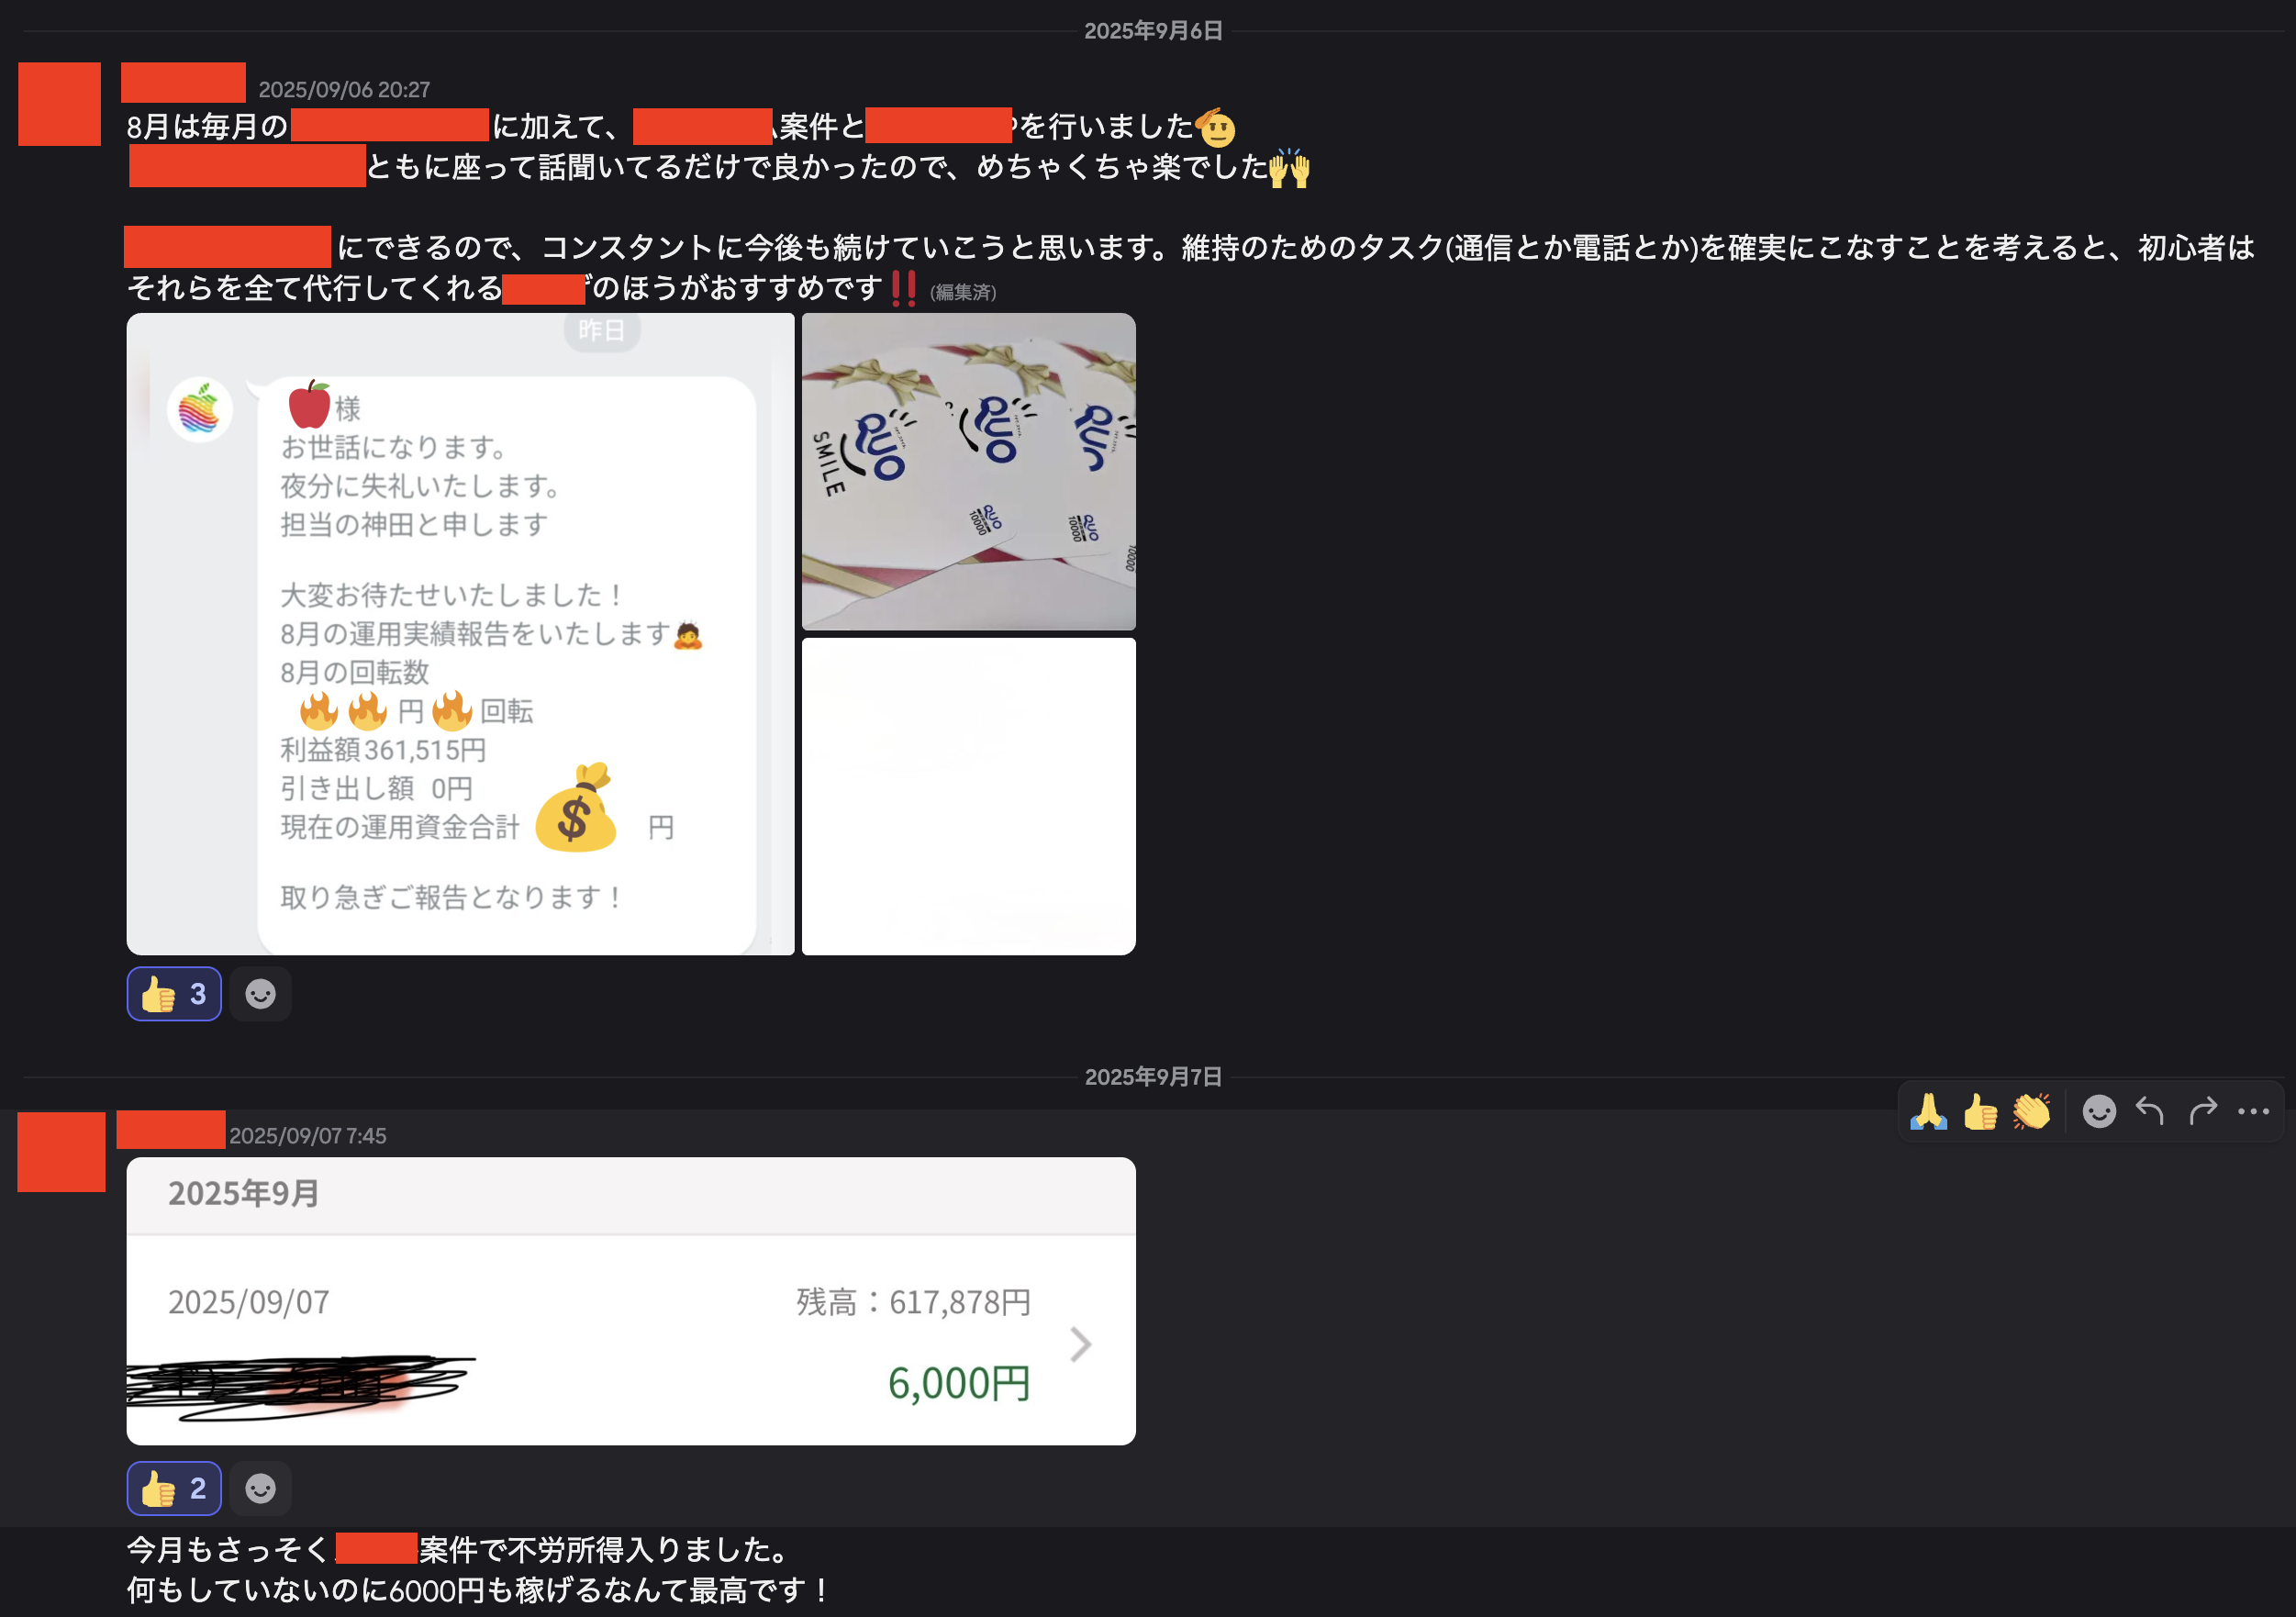Open the chat screenshot with 利益額361,515円

click(460, 634)
